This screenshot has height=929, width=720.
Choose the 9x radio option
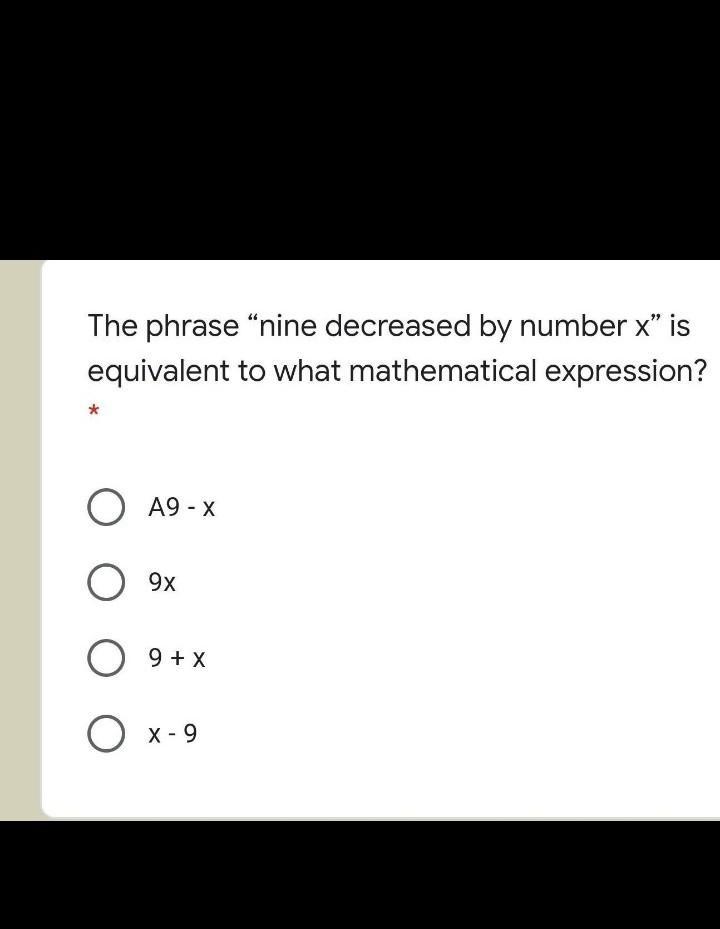[106, 582]
